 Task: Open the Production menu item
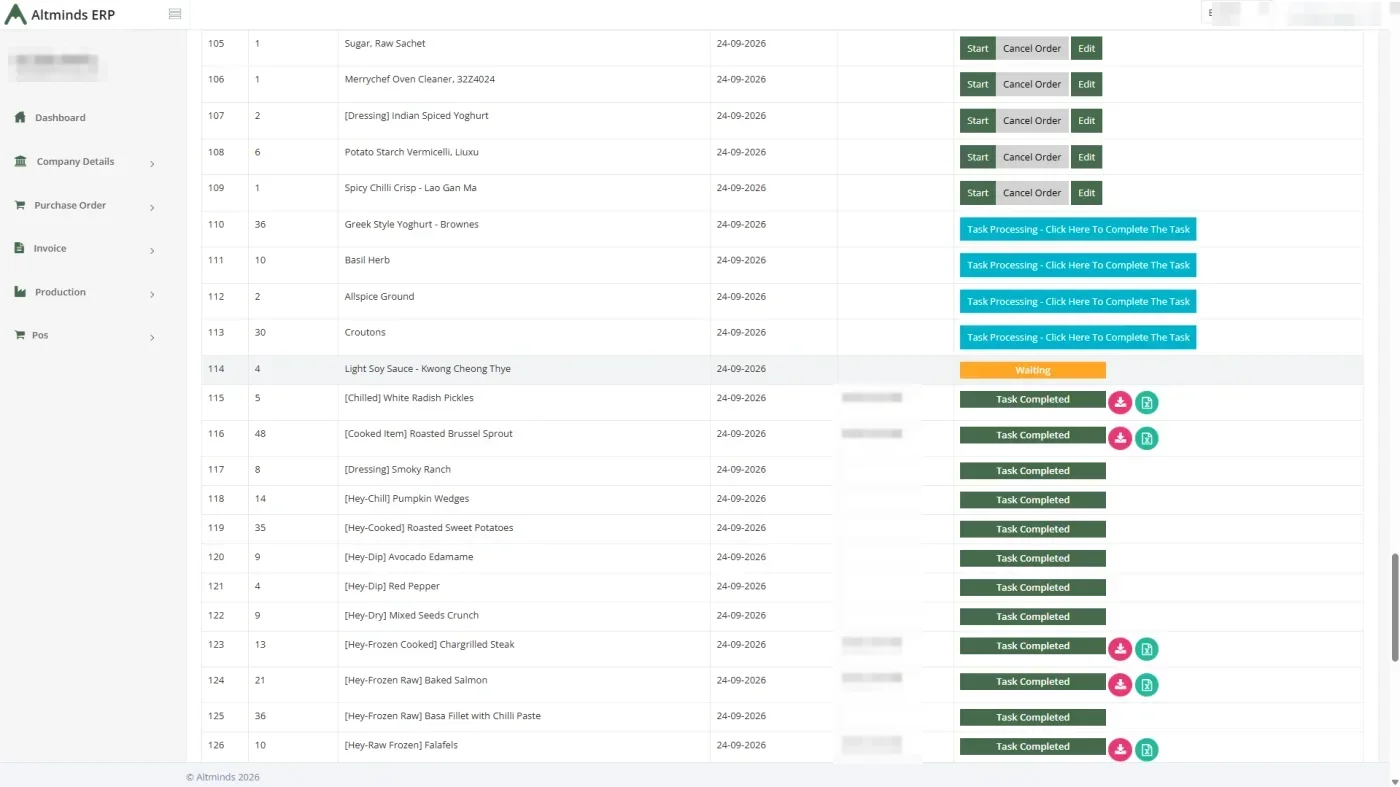(x=60, y=292)
